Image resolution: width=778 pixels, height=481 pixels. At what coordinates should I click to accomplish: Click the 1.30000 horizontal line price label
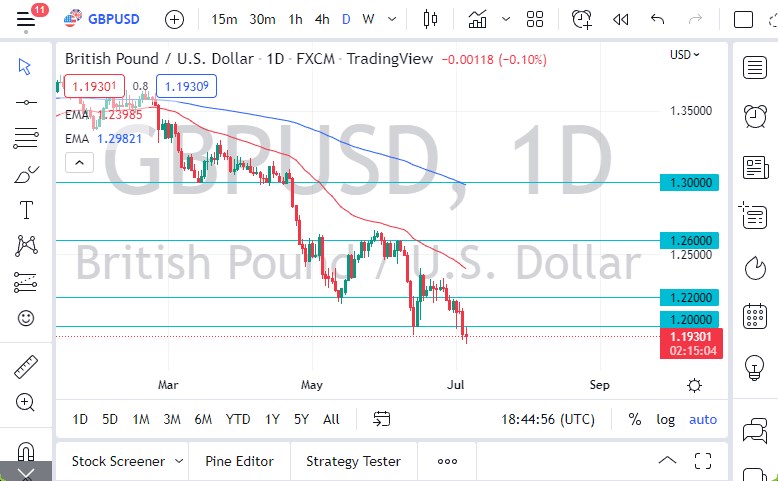point(690,183)
